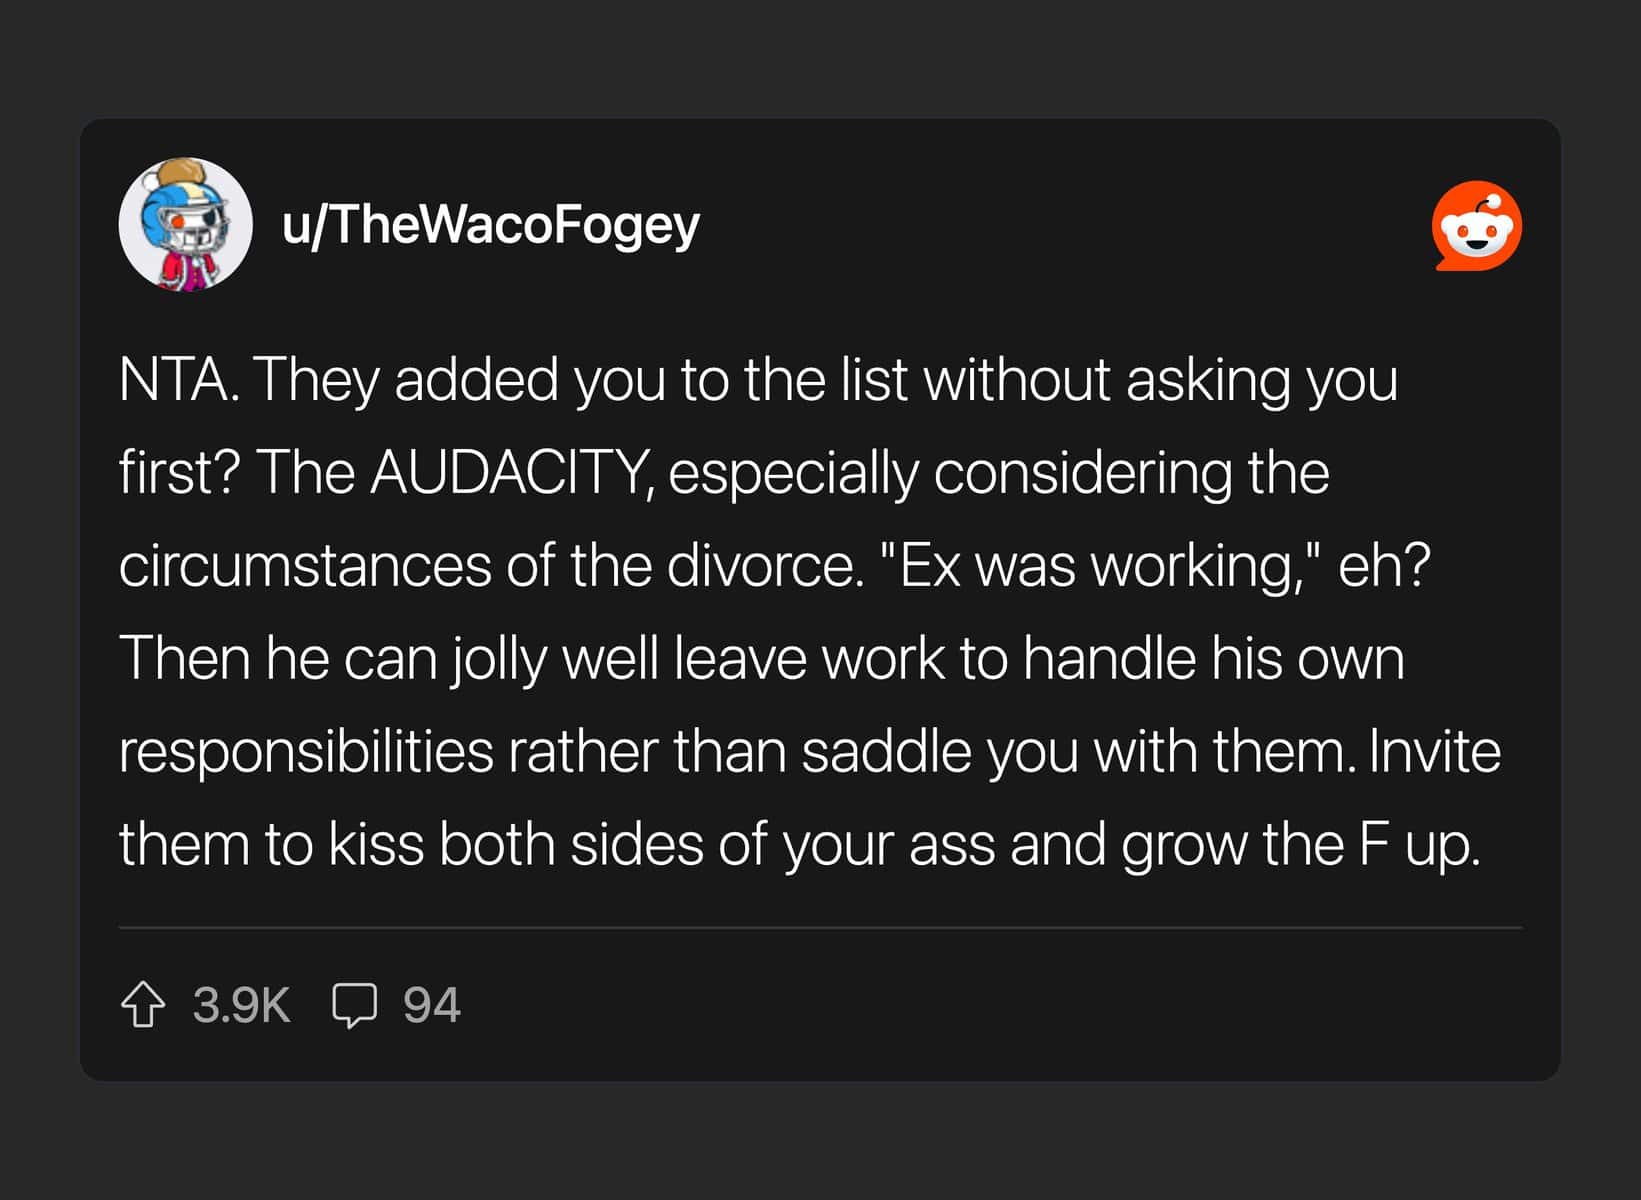Open the TheWacoFogey avatar image
Image resolution: width=1641 pixels, height=1200 pixels.
click(x=186, y=224)
